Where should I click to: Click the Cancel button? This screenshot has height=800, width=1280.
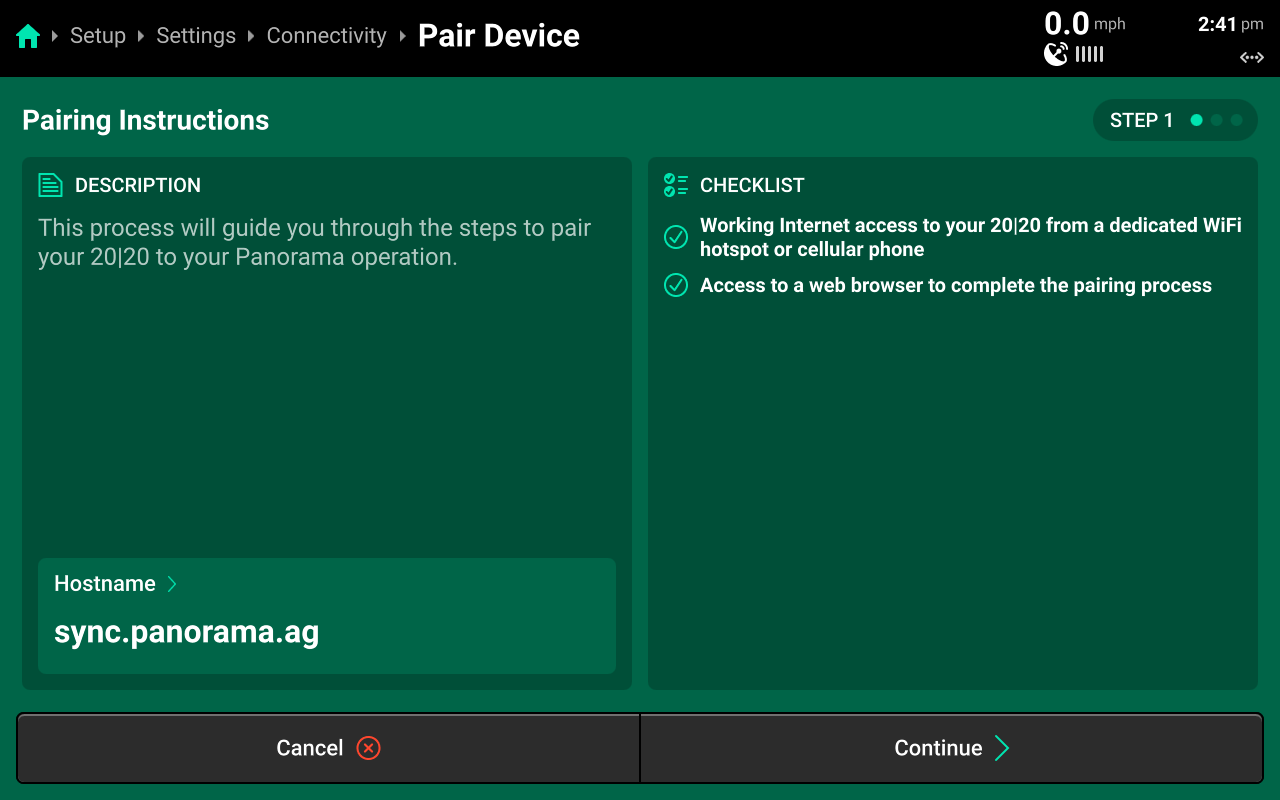328,748
